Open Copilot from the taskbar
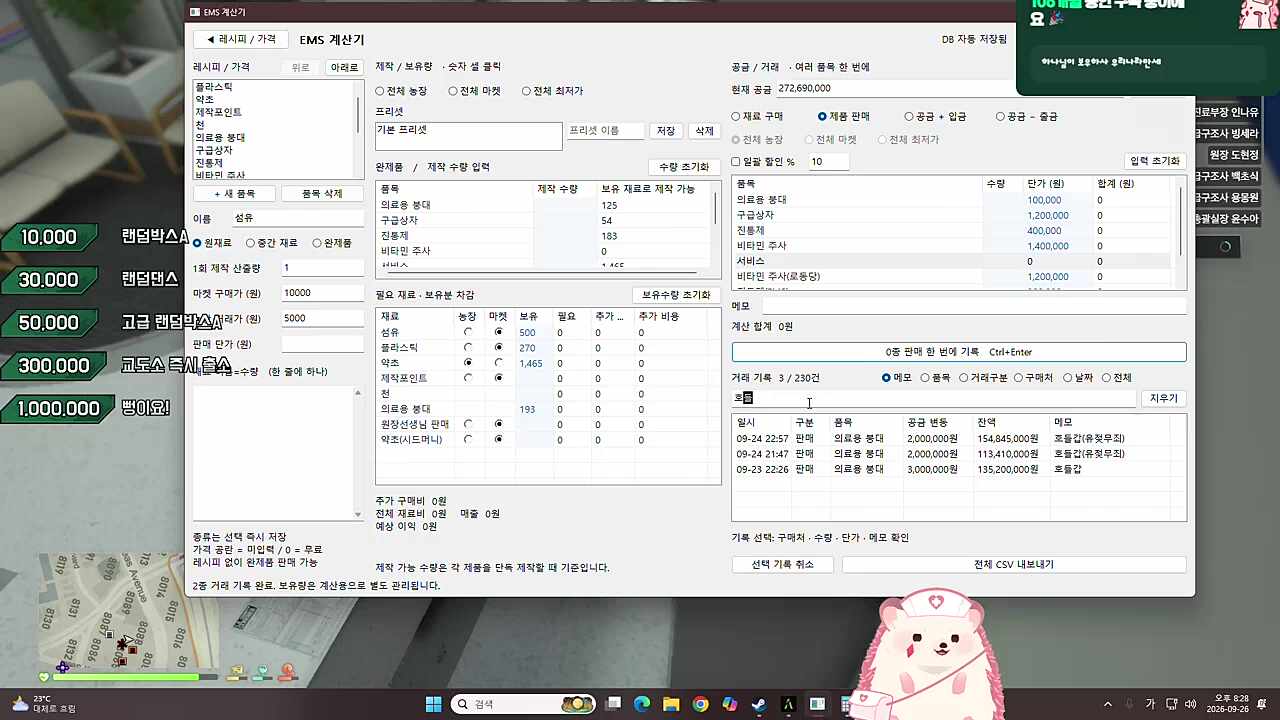 (729, 704)
